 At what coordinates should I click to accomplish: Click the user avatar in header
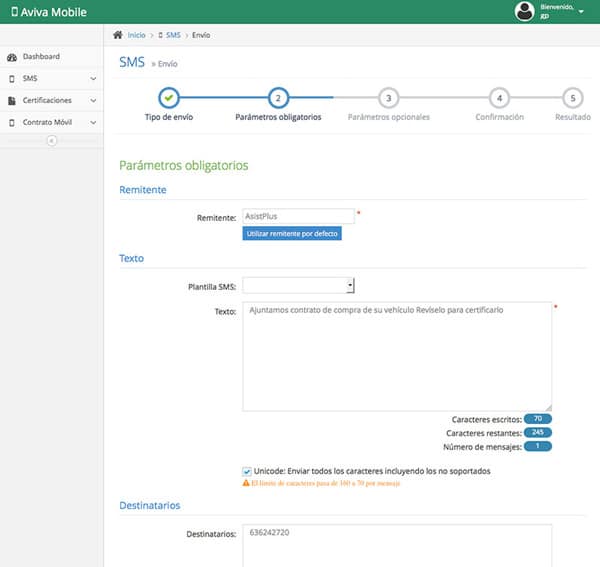point(524,11)
